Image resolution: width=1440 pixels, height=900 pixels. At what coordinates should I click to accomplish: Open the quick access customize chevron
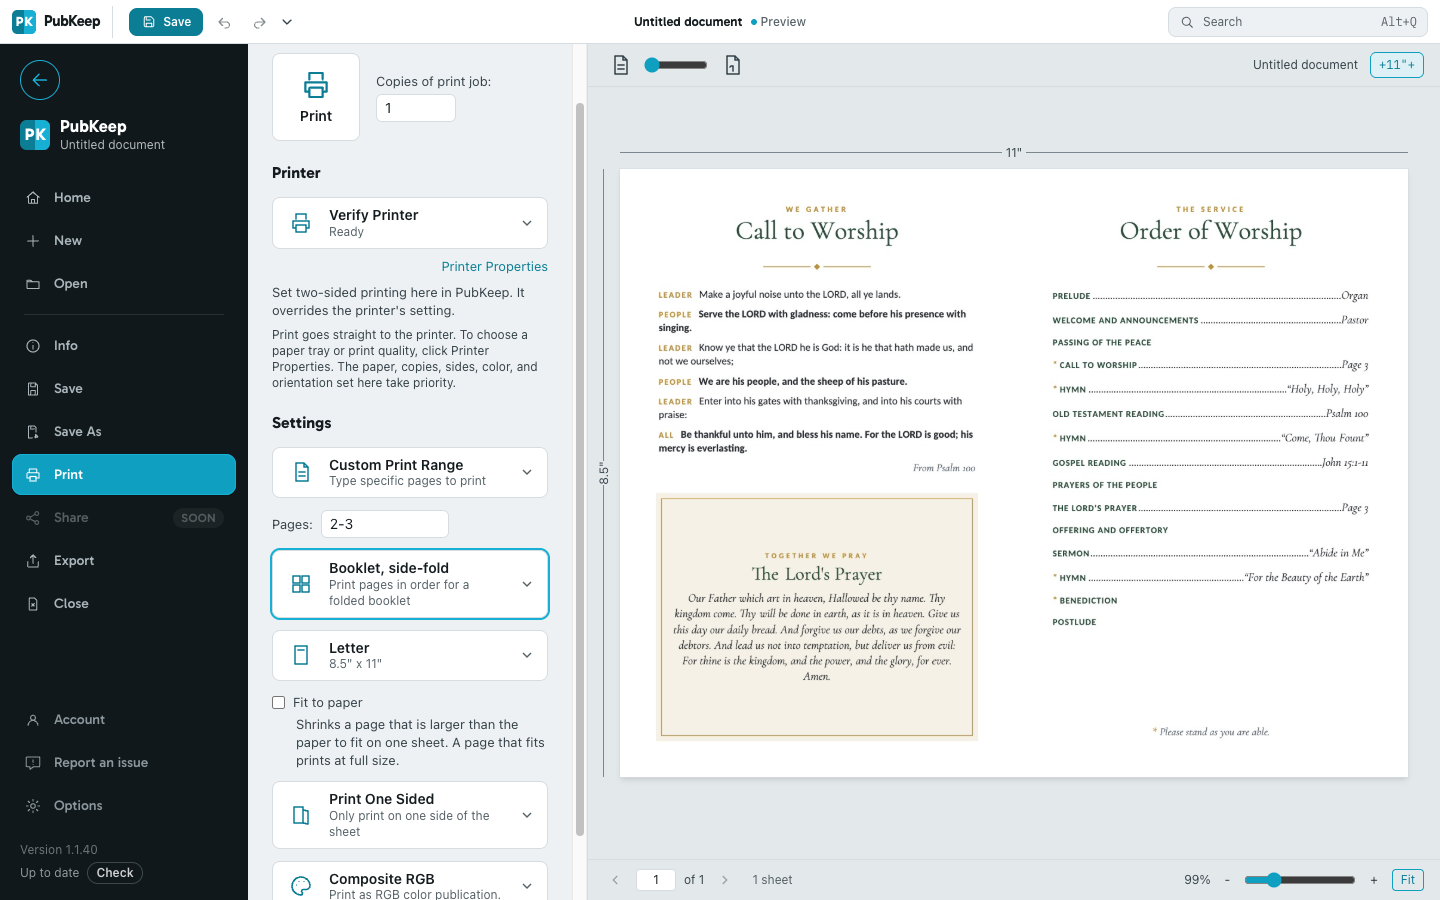pyautogui.click(x=287, y=22)
